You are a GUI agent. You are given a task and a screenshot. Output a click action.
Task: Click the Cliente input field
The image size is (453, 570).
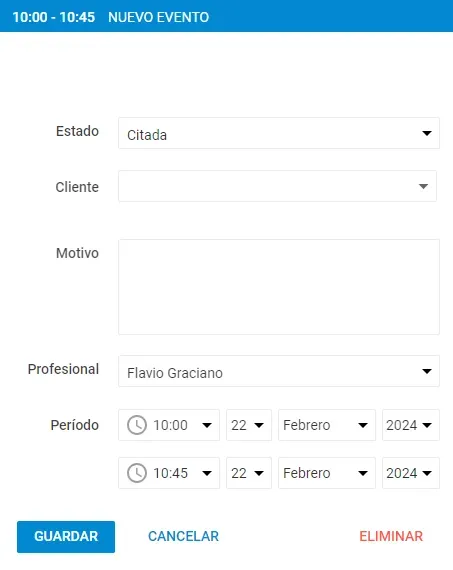277,186
